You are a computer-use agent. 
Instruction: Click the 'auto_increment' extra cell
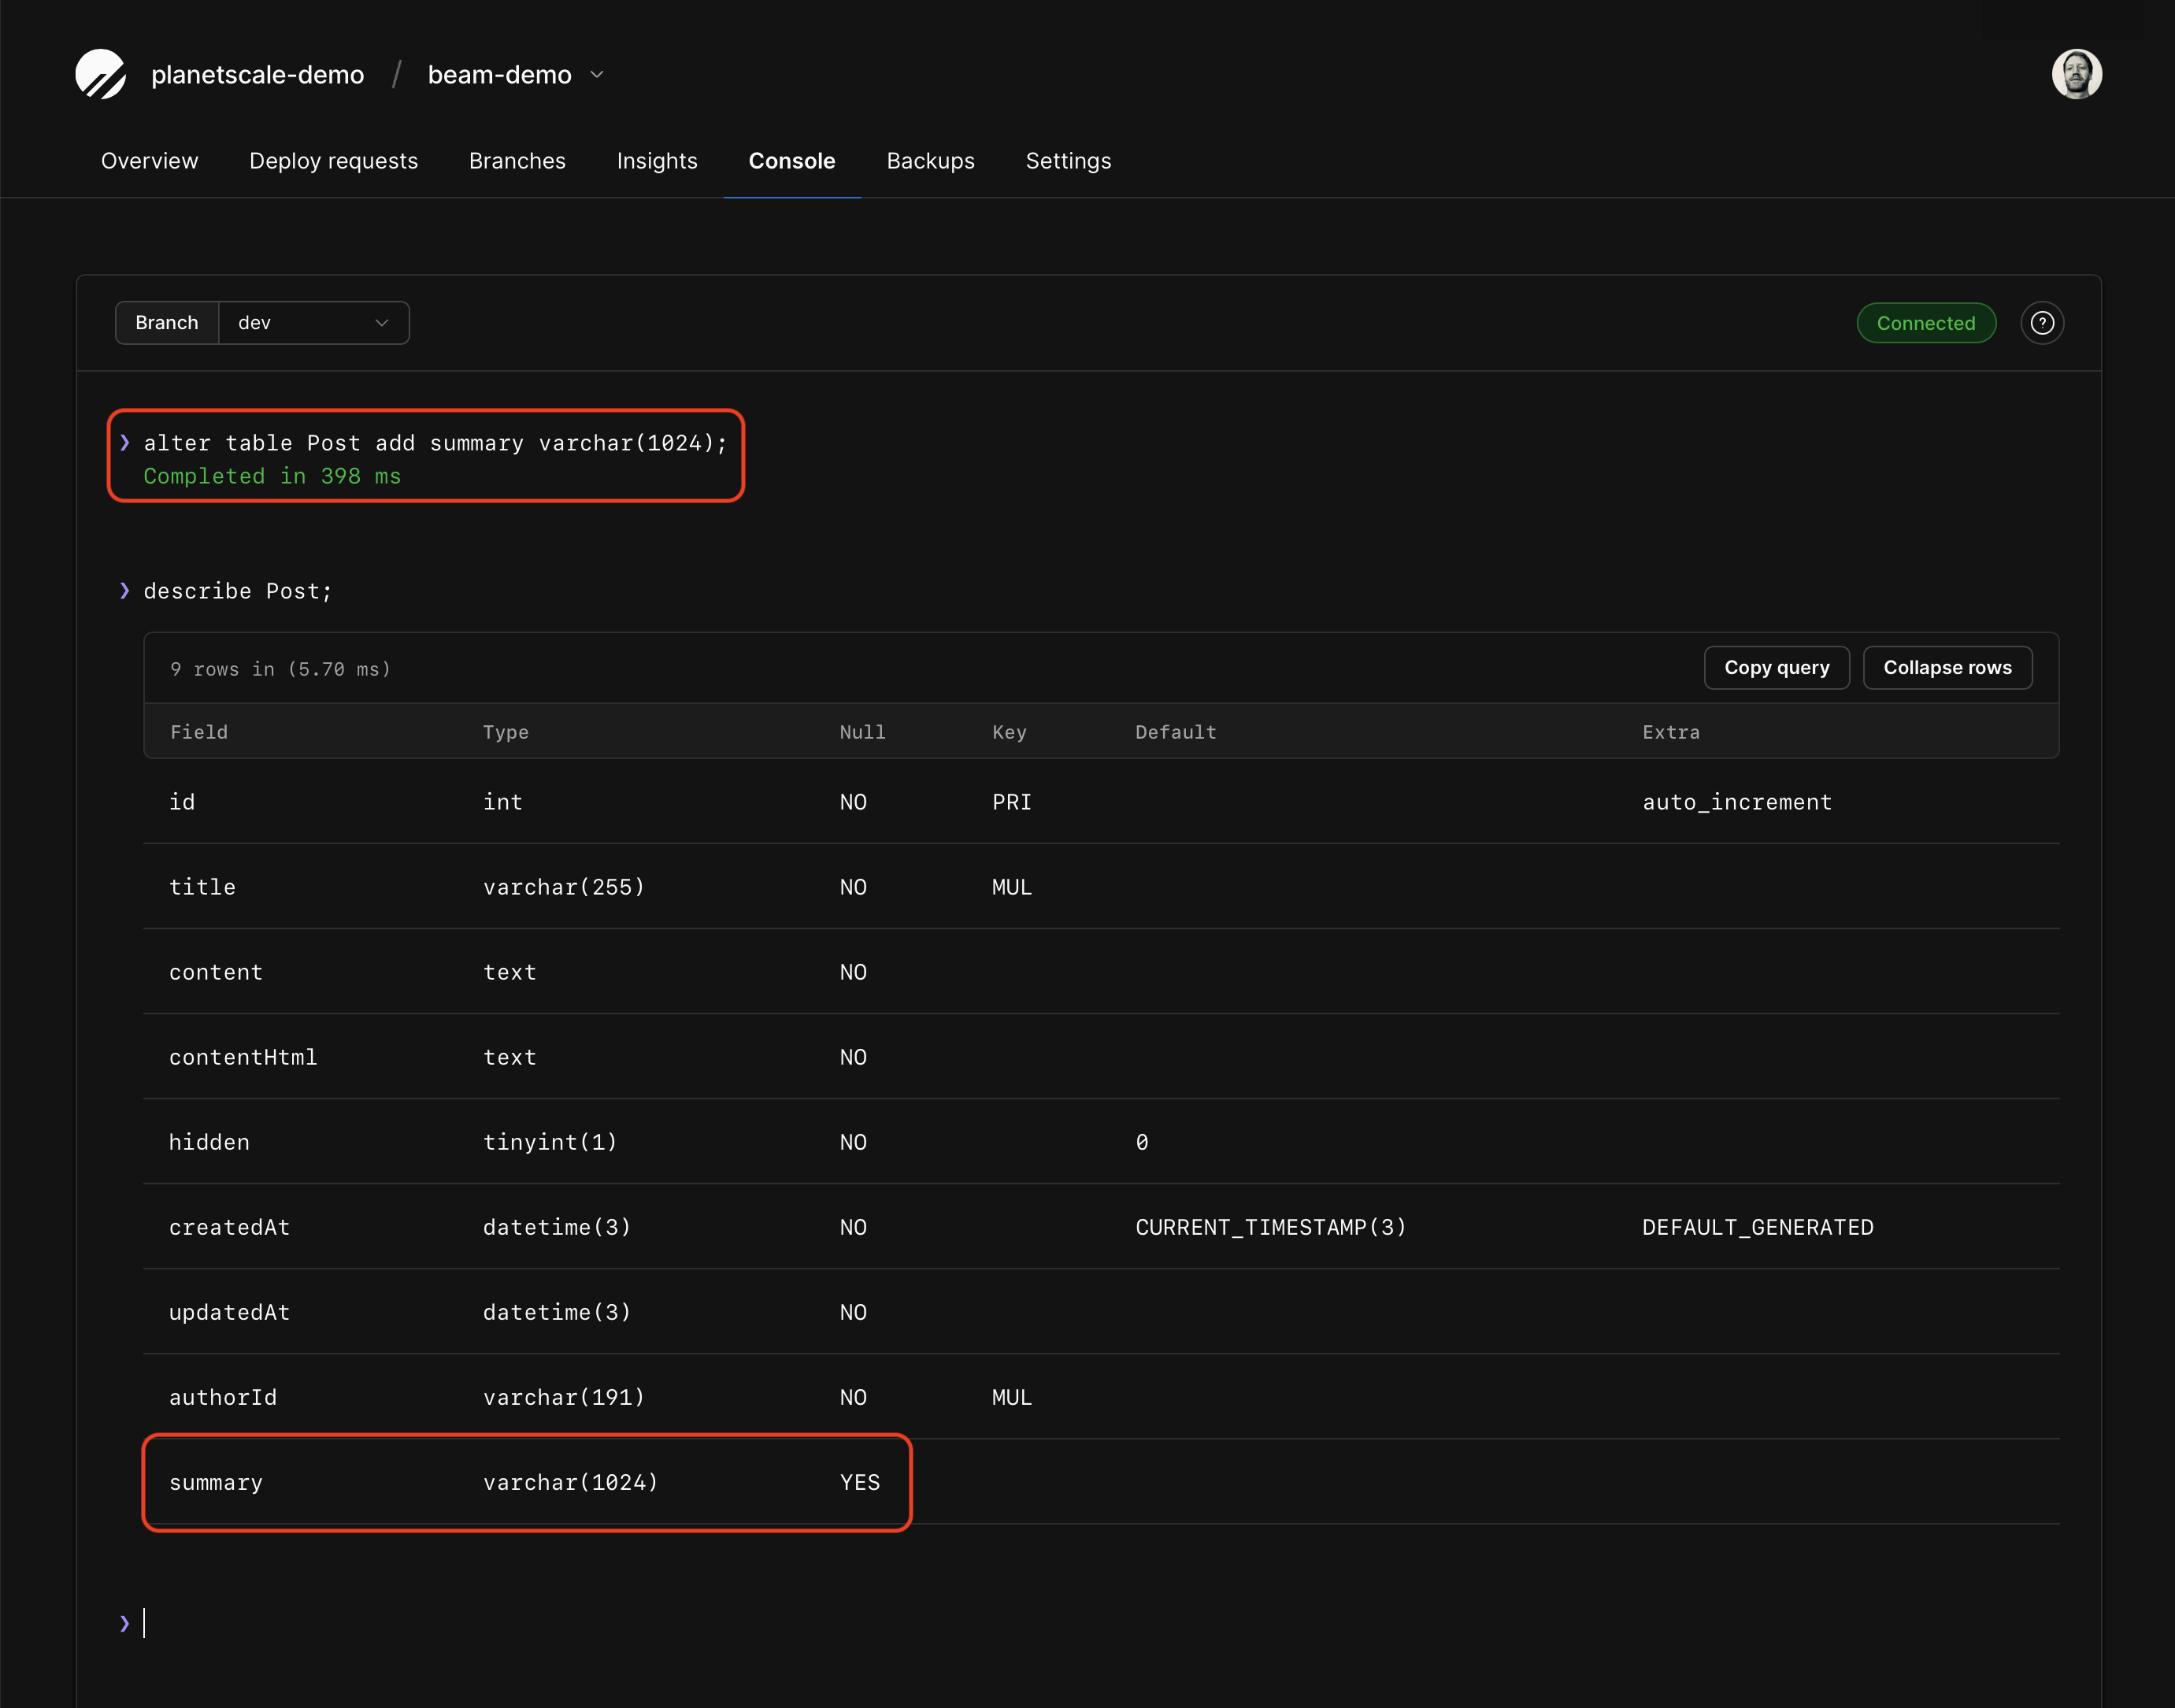coord(1737,802)
